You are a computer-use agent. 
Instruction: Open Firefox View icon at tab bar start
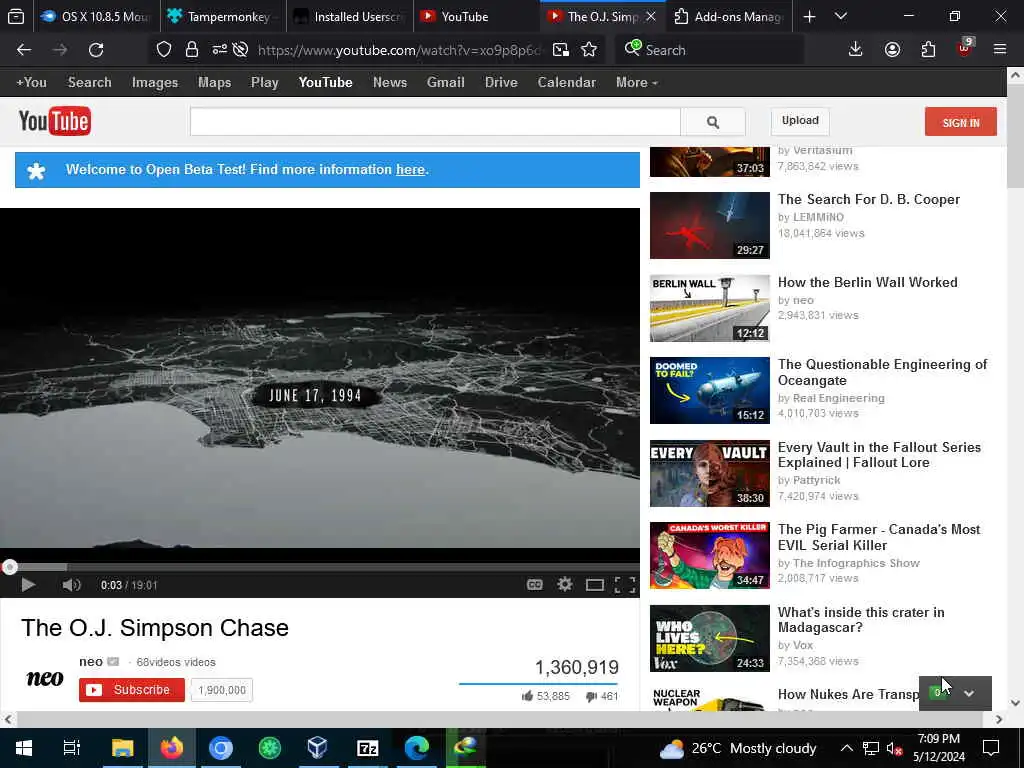coord(16,16)
